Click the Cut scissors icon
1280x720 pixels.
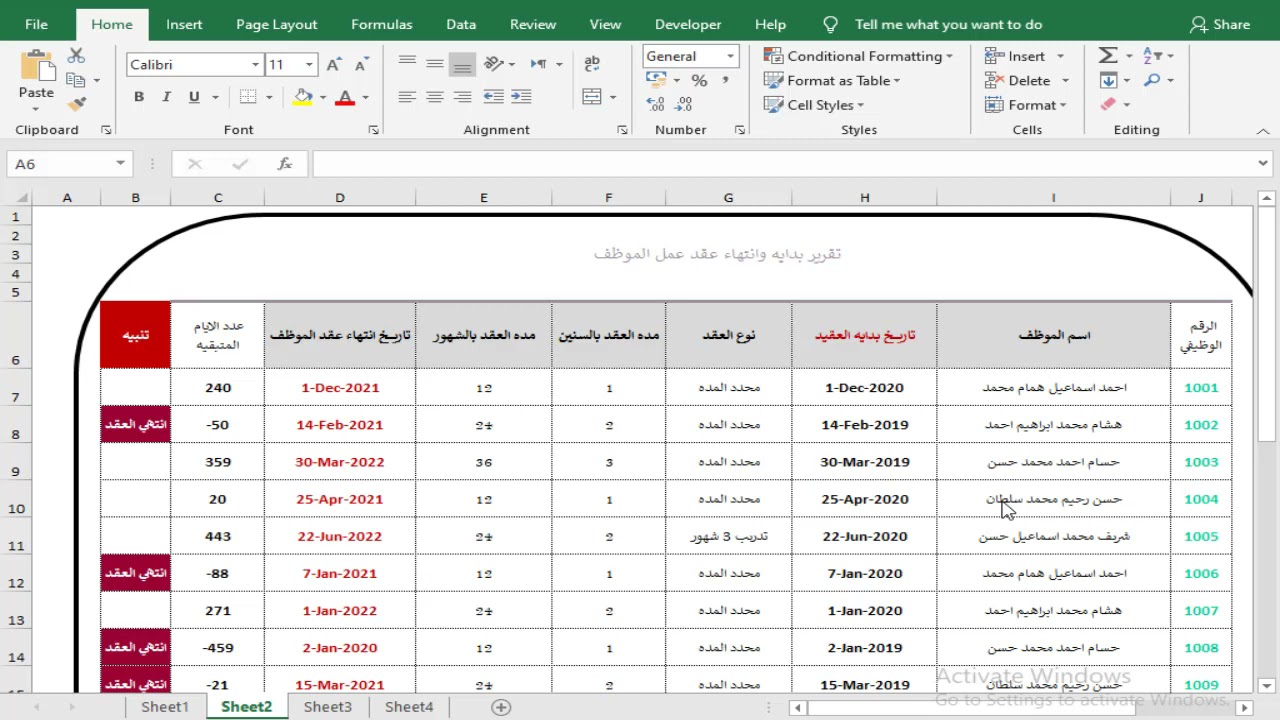(x=76, y=57)
